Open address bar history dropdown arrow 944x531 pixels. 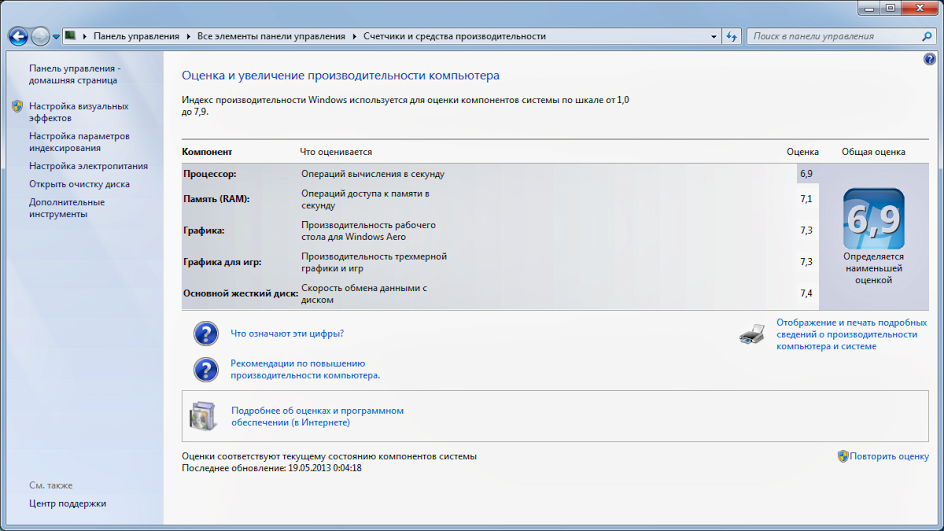[x=713, y=36]
